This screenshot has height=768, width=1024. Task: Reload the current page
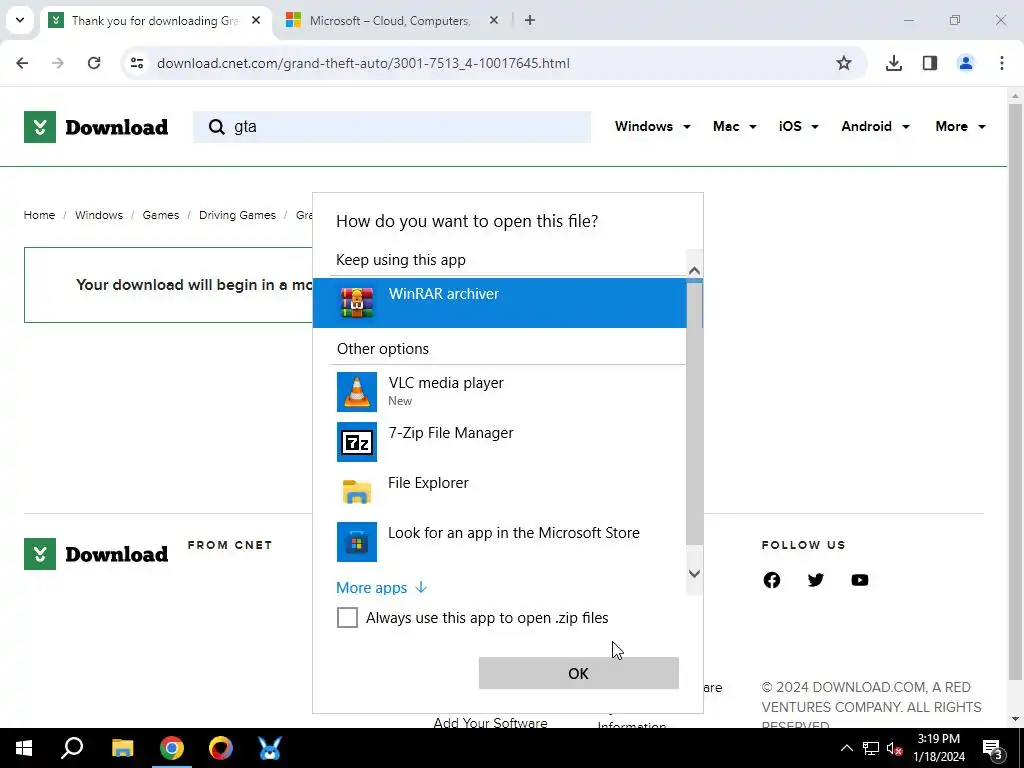[x=94, y=63]
